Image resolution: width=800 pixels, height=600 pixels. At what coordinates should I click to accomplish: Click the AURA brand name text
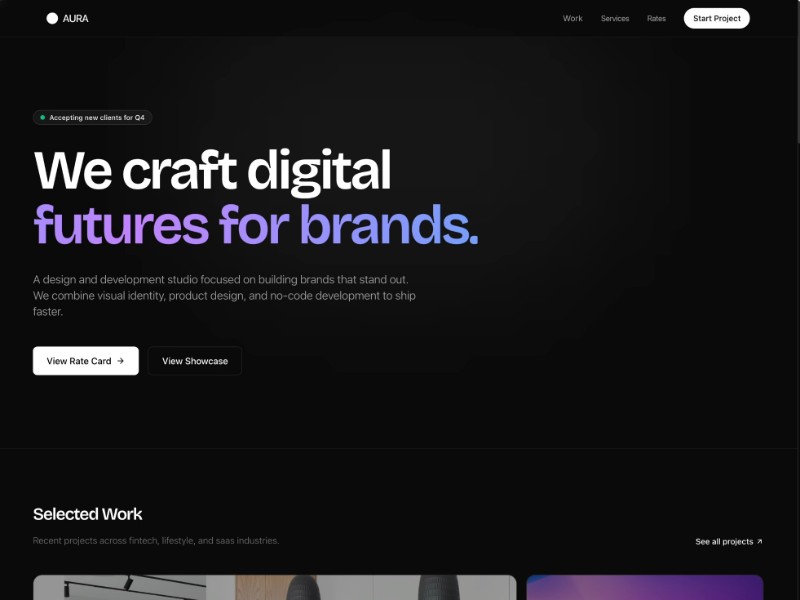(75, 18)
